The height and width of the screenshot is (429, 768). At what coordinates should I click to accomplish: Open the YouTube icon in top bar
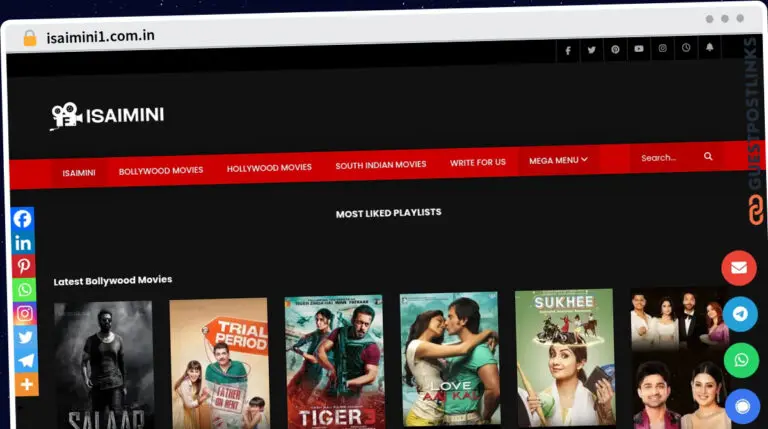pyautogui.click(x=639, y=49)
